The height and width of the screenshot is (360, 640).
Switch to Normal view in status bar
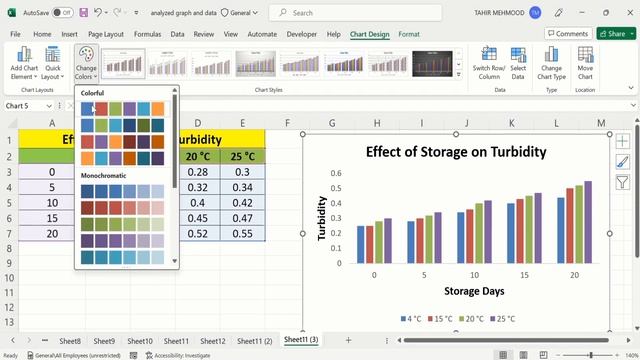tap(503, 355)
